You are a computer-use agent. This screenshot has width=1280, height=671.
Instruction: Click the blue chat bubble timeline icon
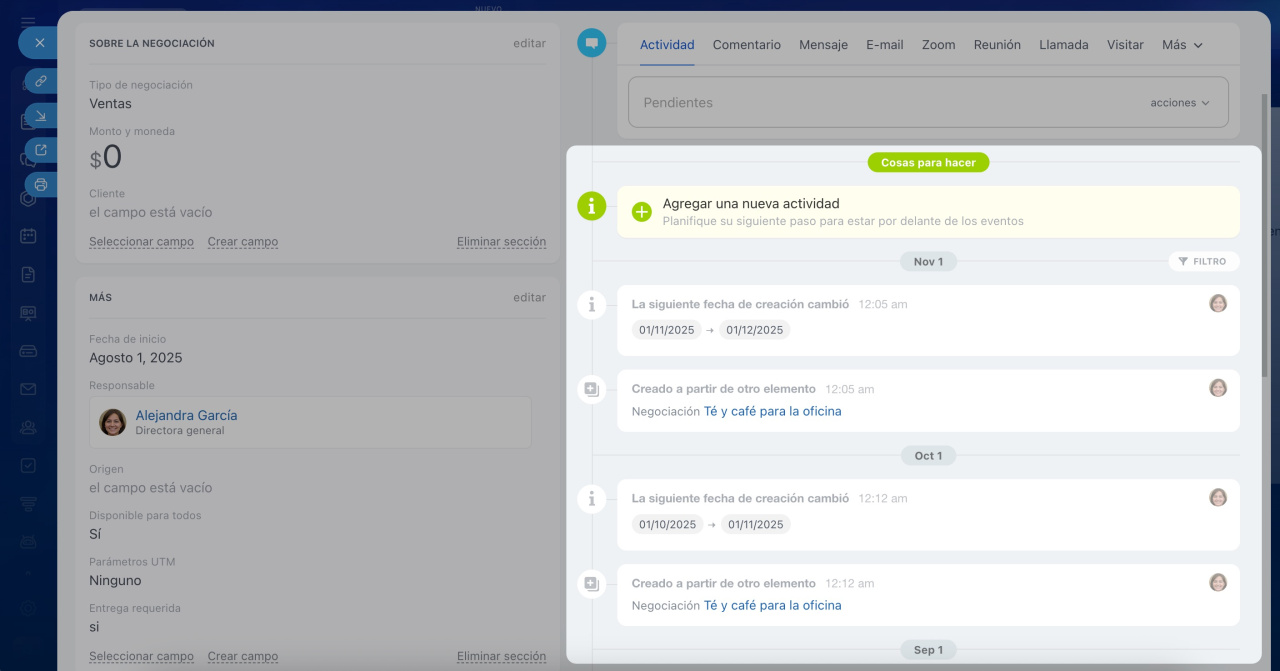tap(592, 43)
